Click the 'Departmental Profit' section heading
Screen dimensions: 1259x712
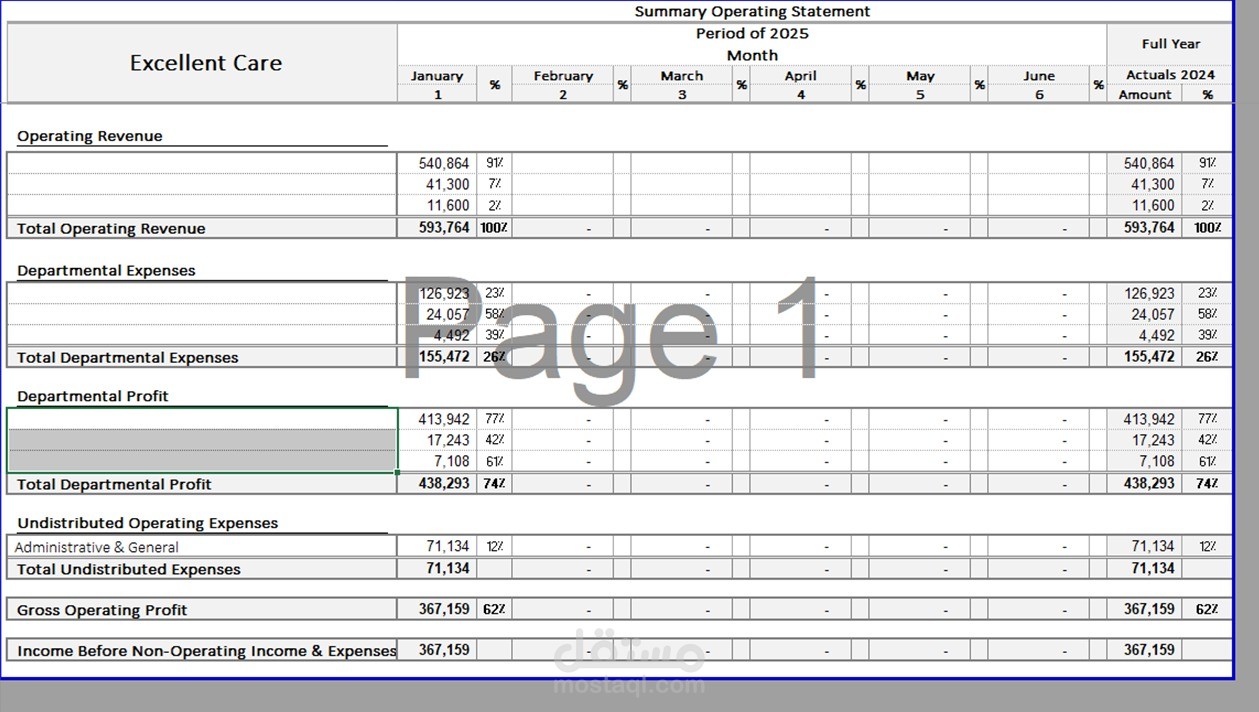[x=93, y=397]
